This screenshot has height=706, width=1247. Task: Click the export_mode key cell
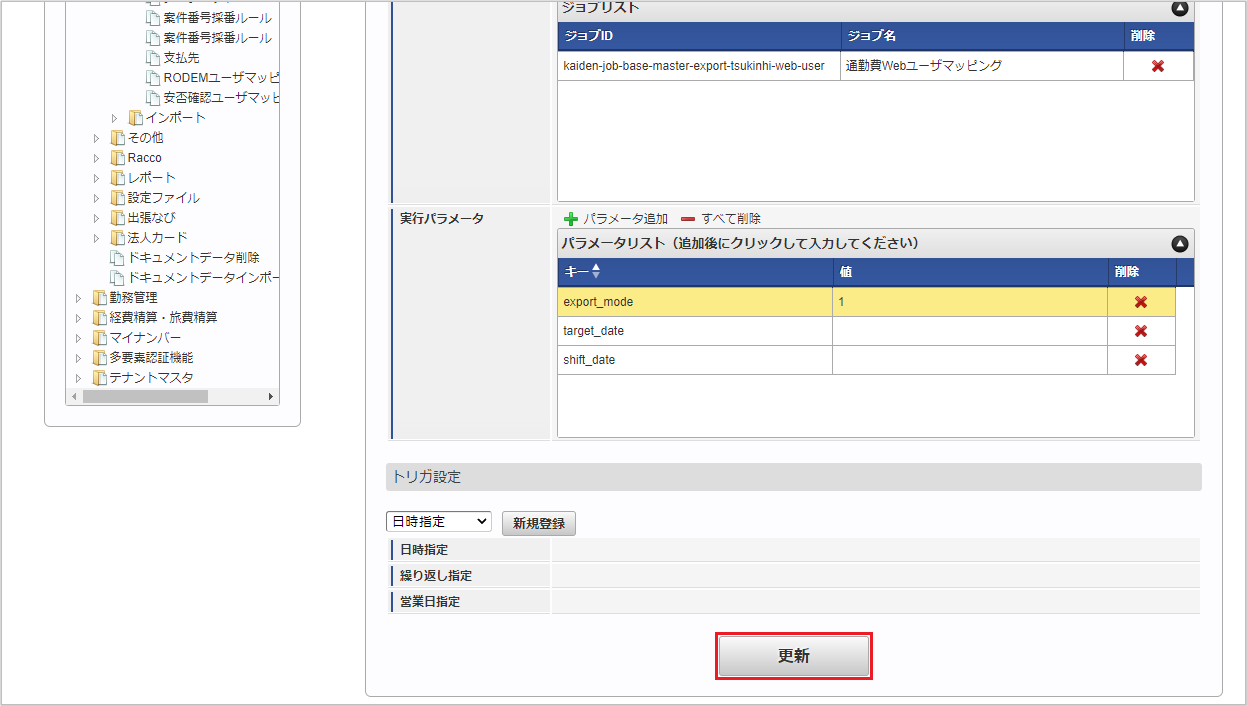point(695,302)
